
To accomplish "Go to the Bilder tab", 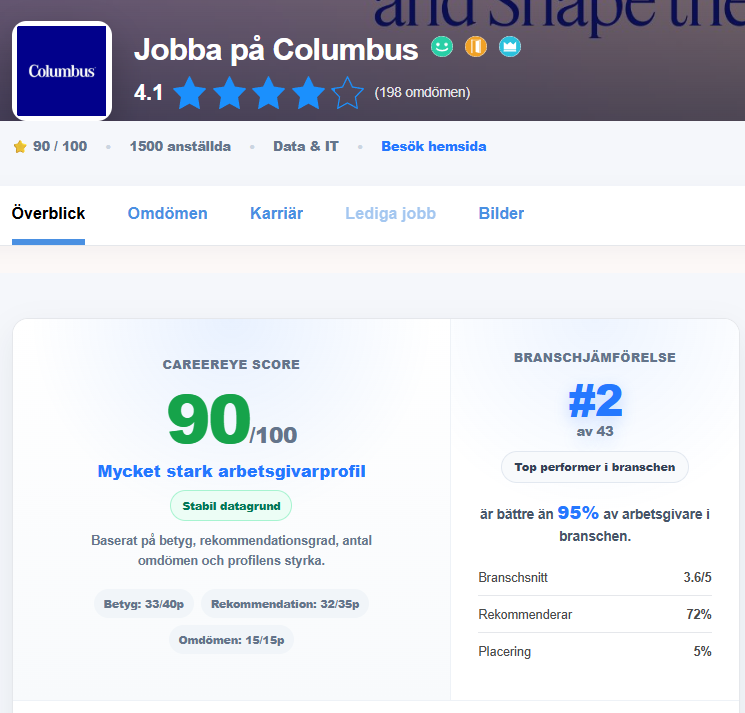I will [x=501, y=213].
